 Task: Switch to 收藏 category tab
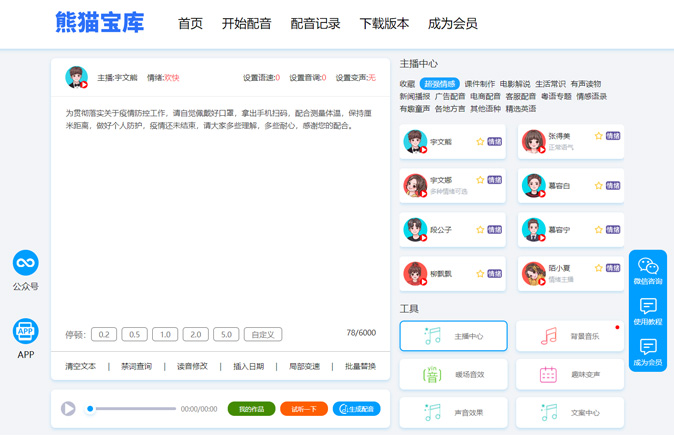[407, 84]
